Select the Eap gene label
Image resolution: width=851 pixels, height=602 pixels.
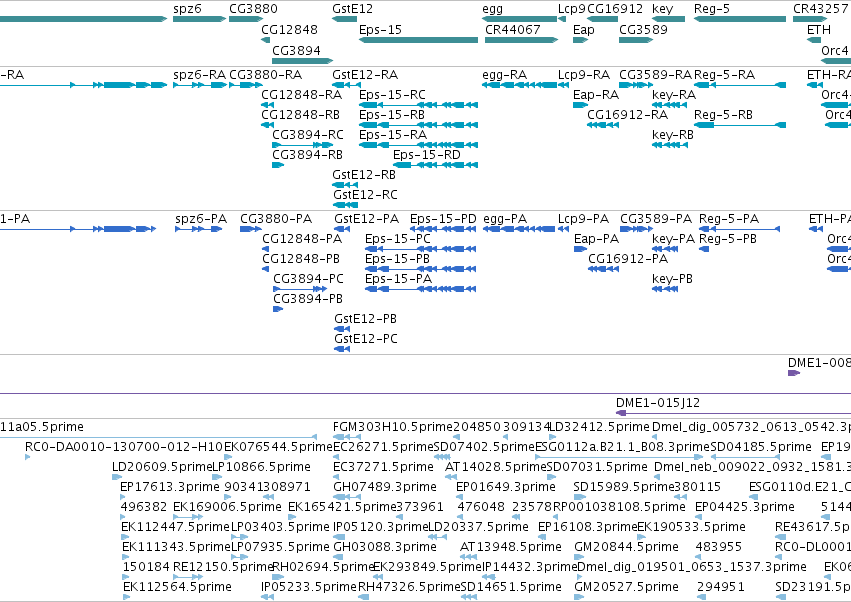coord(583,29)
